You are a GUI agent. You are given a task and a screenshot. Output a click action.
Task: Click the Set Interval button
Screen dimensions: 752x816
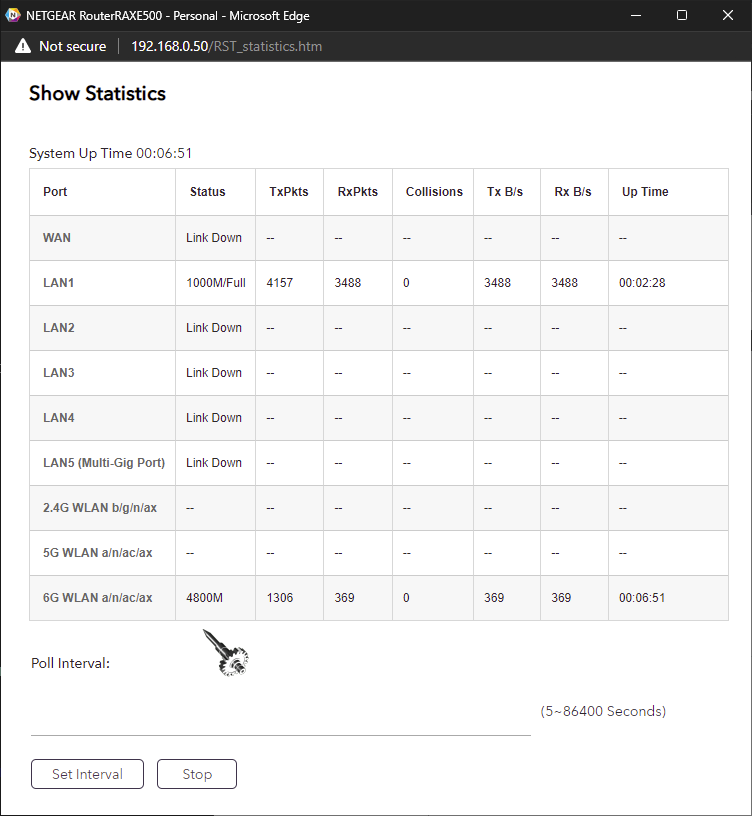coord(87,774)
